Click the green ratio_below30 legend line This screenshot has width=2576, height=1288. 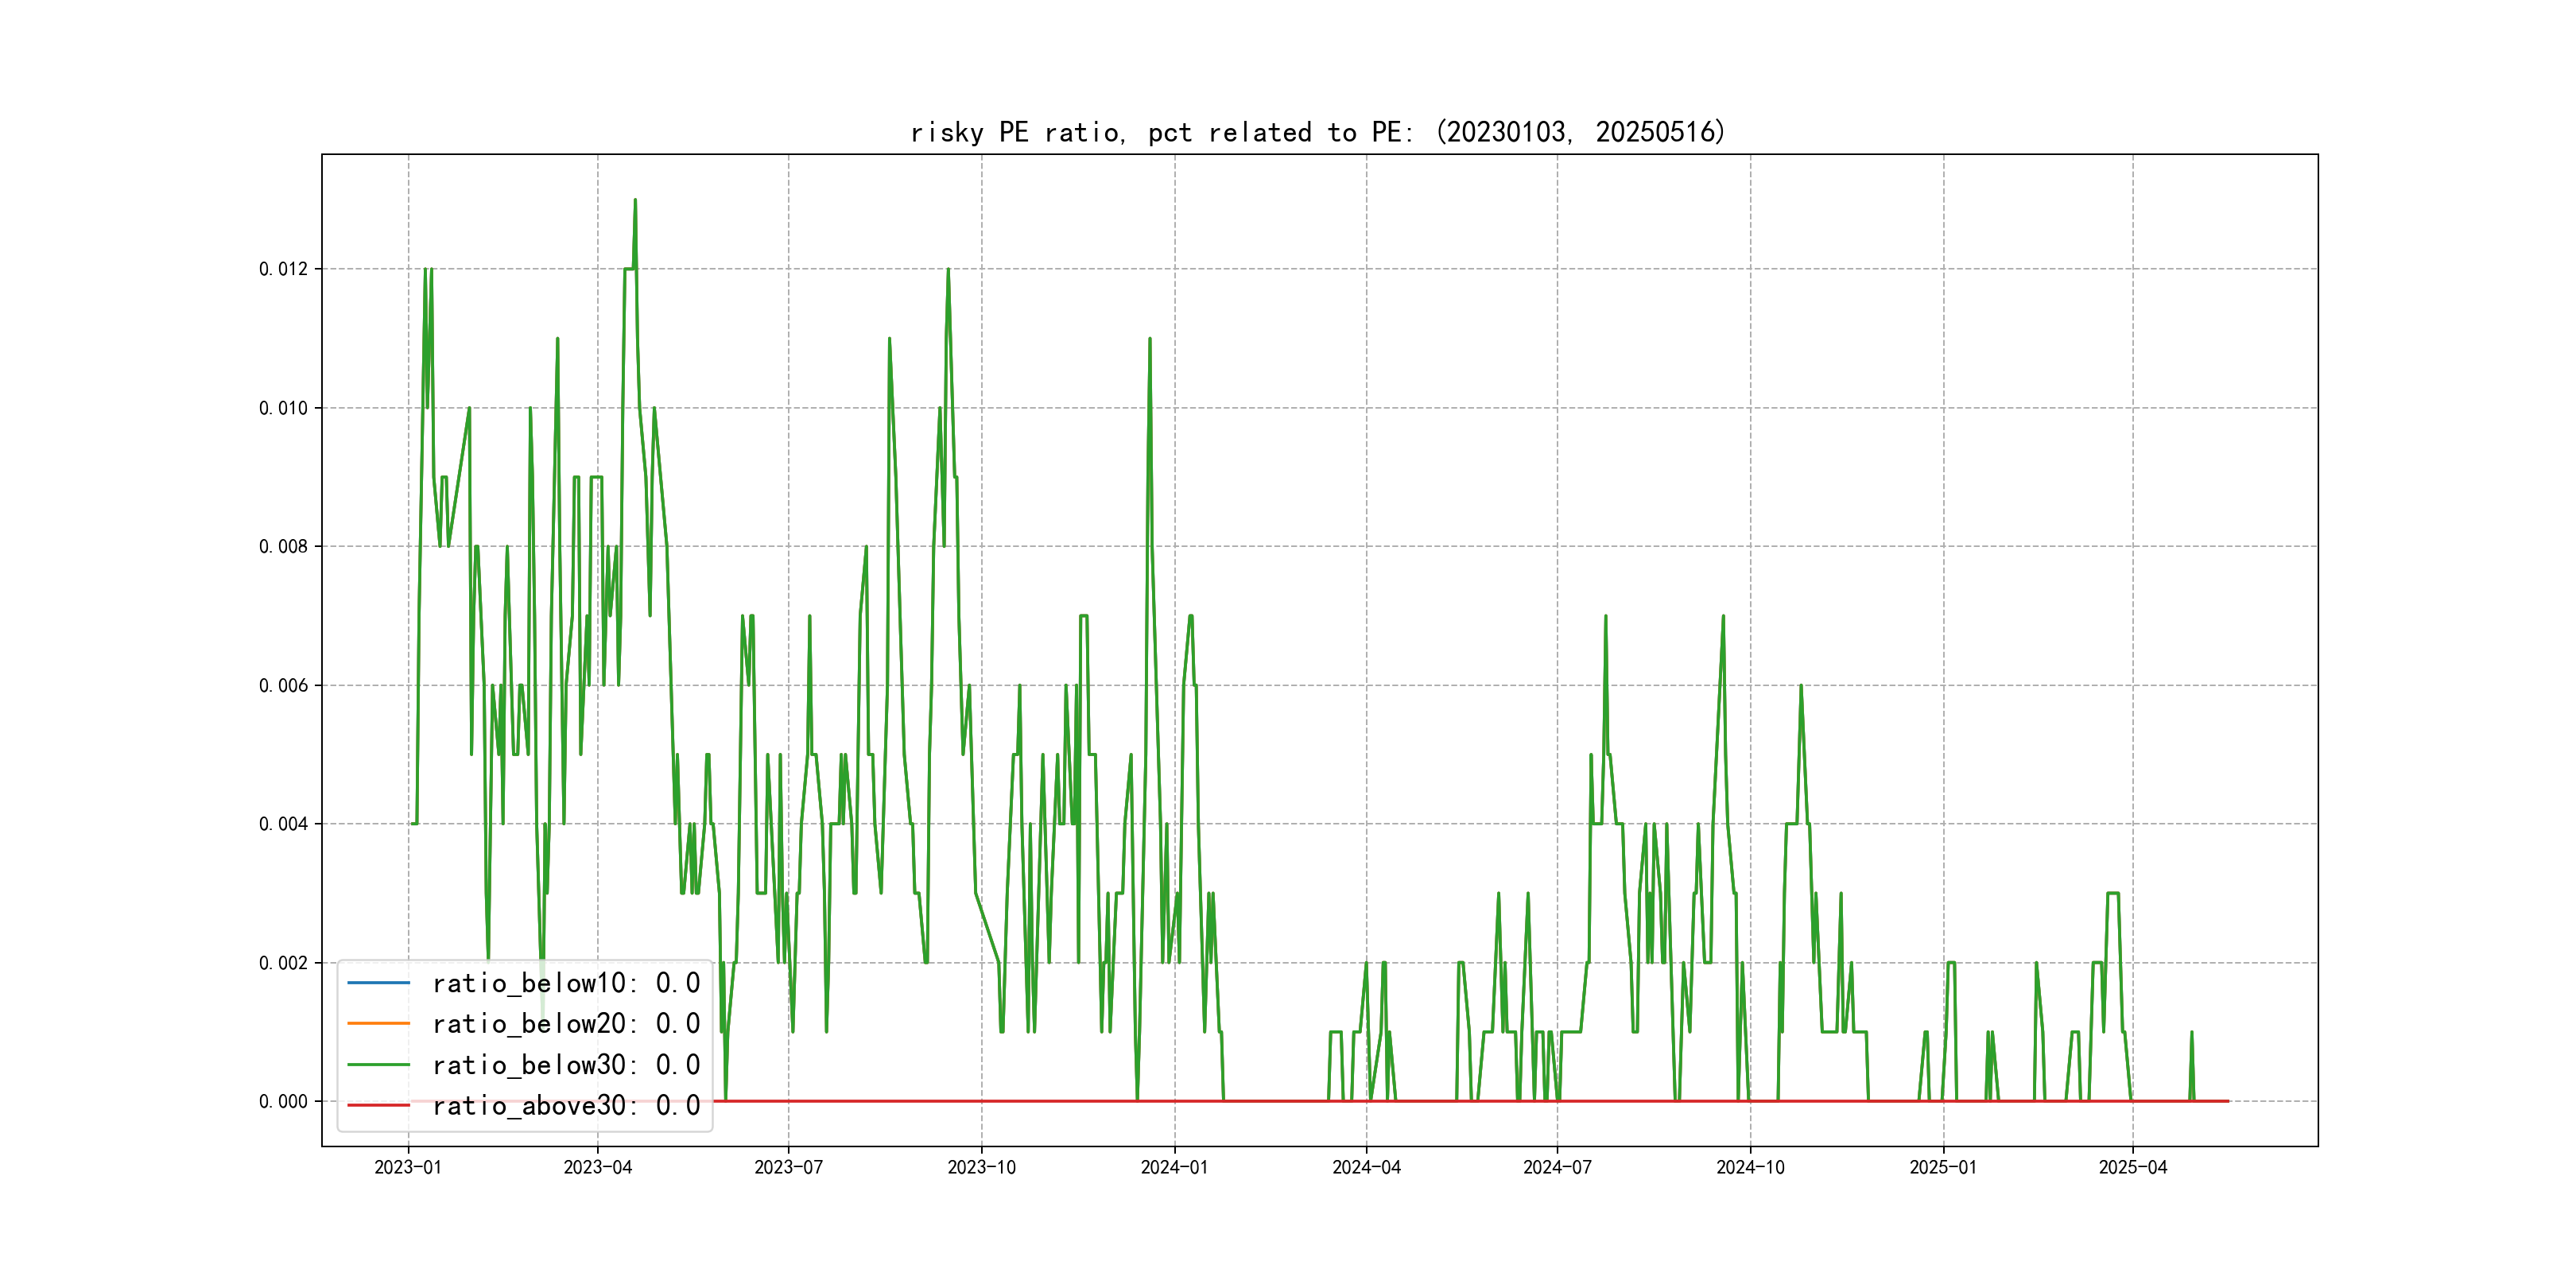(x=378, y=1065)
